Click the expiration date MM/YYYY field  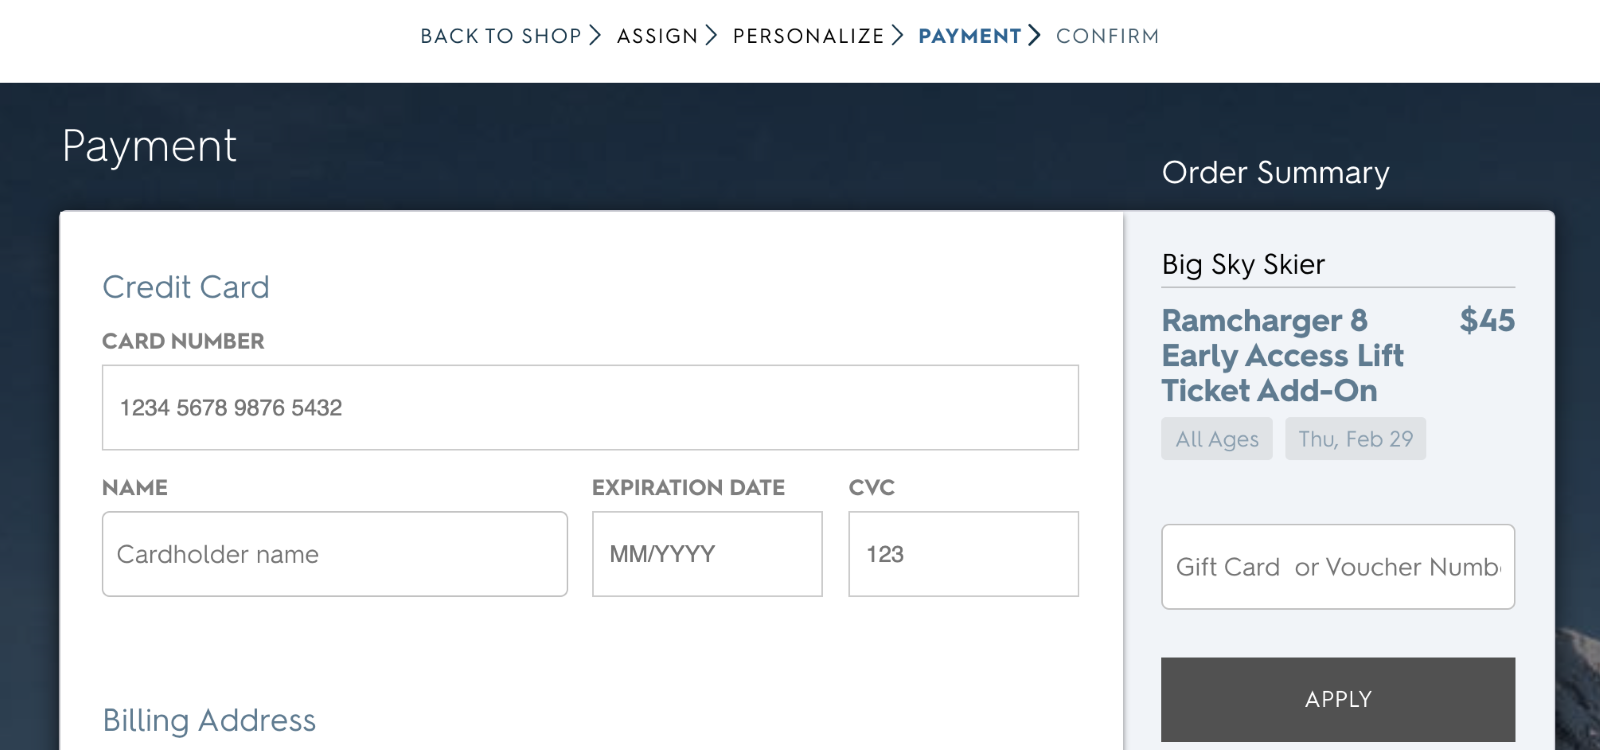tap(707, 554)
